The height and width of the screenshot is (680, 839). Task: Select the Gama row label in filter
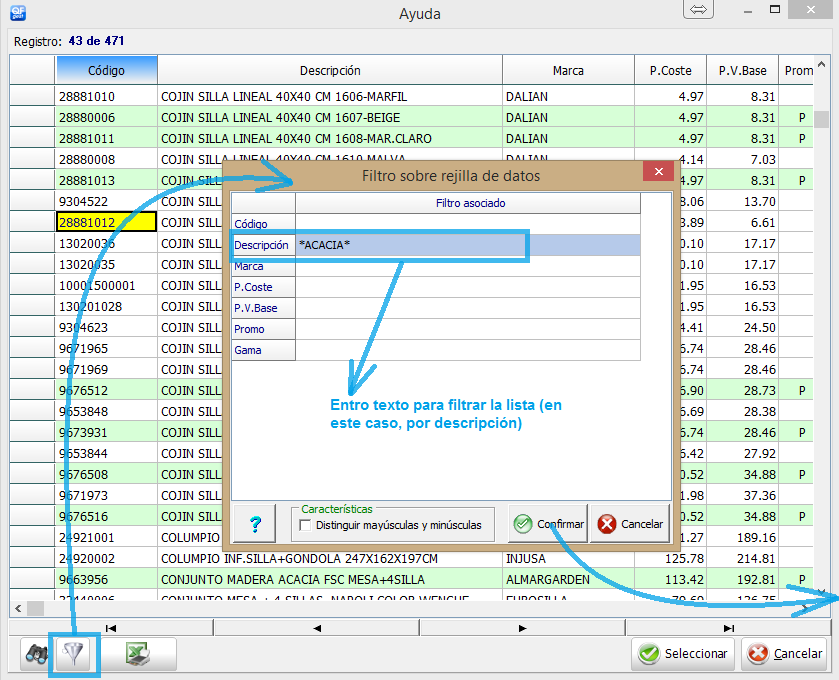coord(263,350)
